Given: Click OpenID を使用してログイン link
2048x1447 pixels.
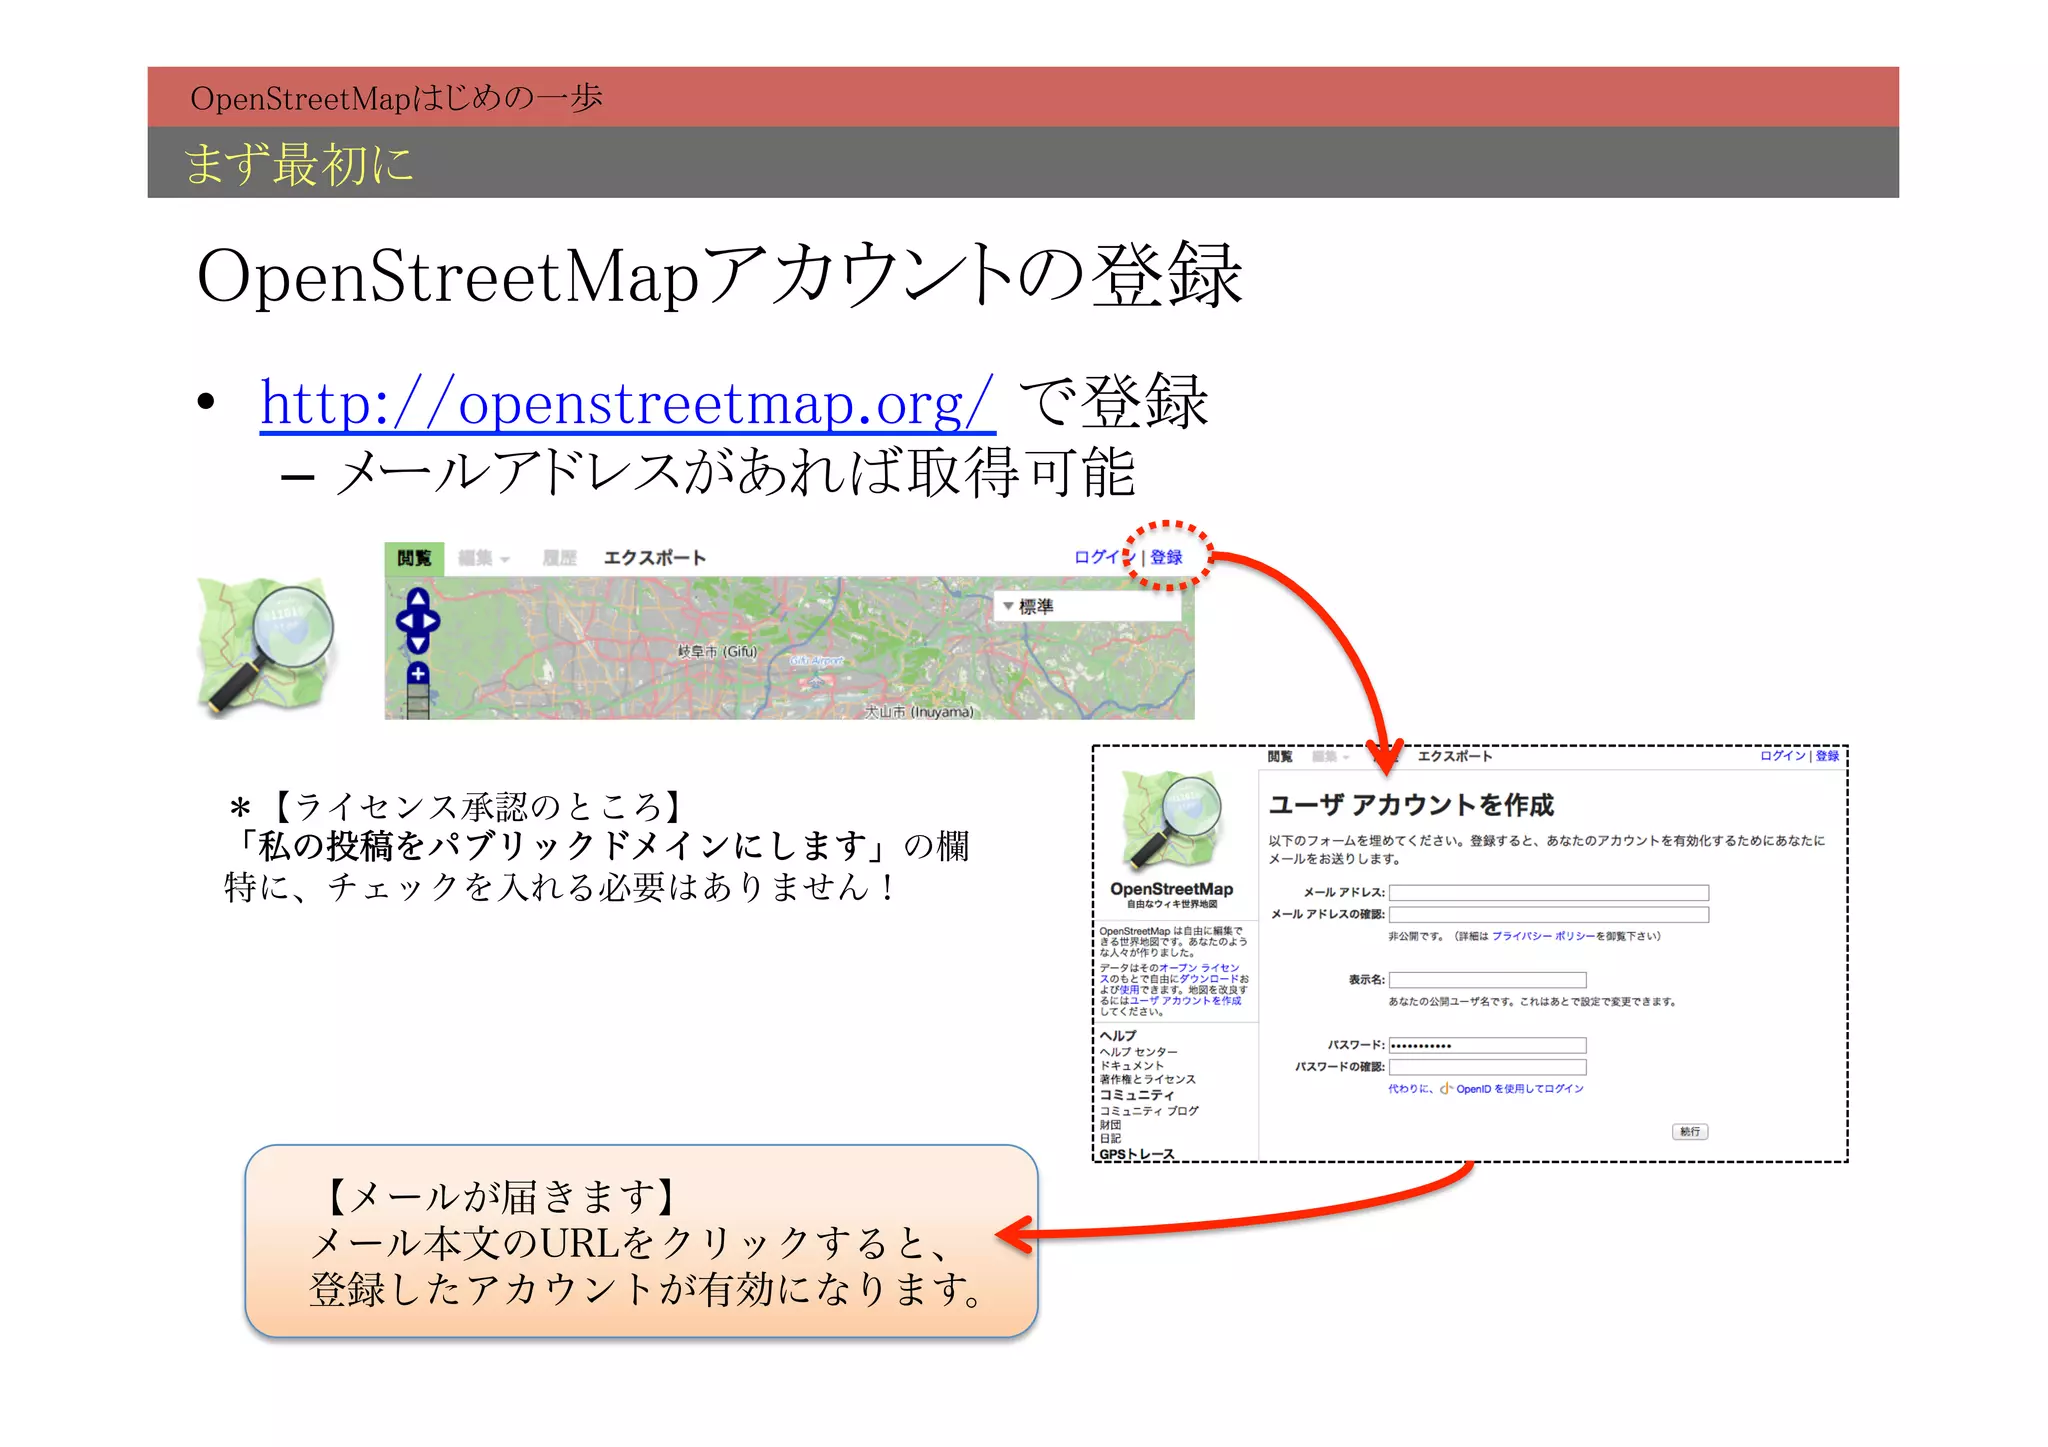Looking at the screenshot, I should (1520, 1089).
